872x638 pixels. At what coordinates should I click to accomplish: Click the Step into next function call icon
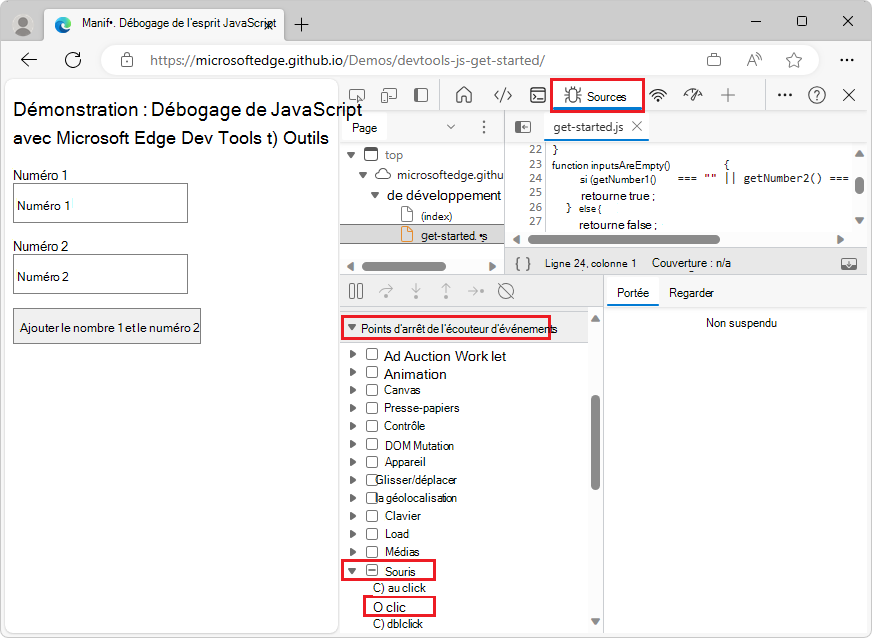417,291
